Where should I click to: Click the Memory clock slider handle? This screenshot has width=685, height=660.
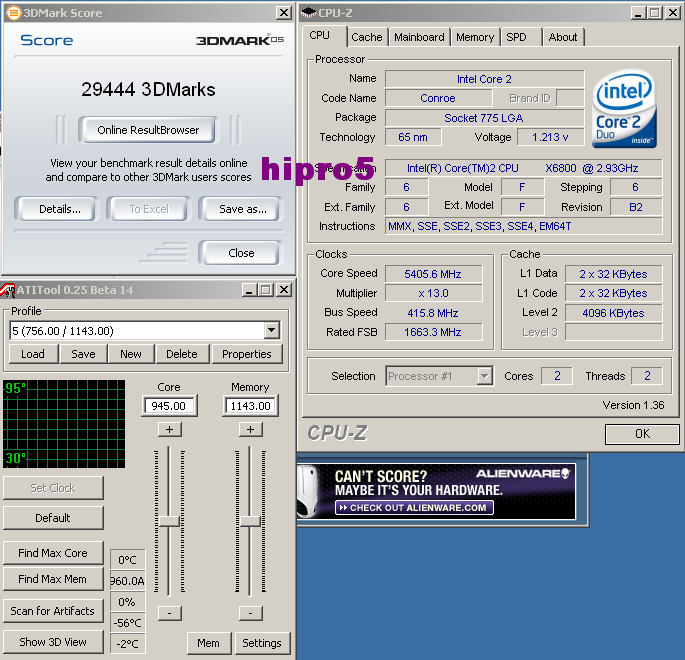tap(250, 521)
